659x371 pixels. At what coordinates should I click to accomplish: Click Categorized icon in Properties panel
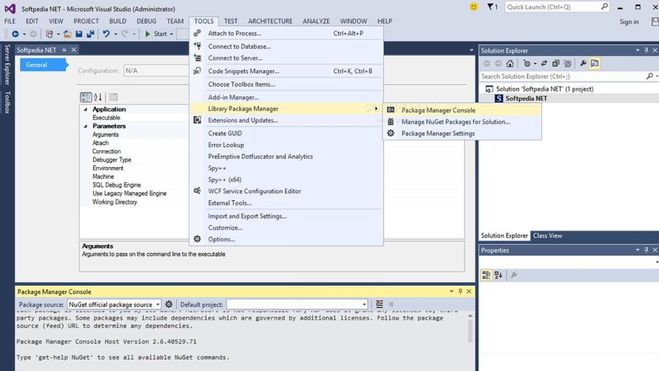[486, 275]
